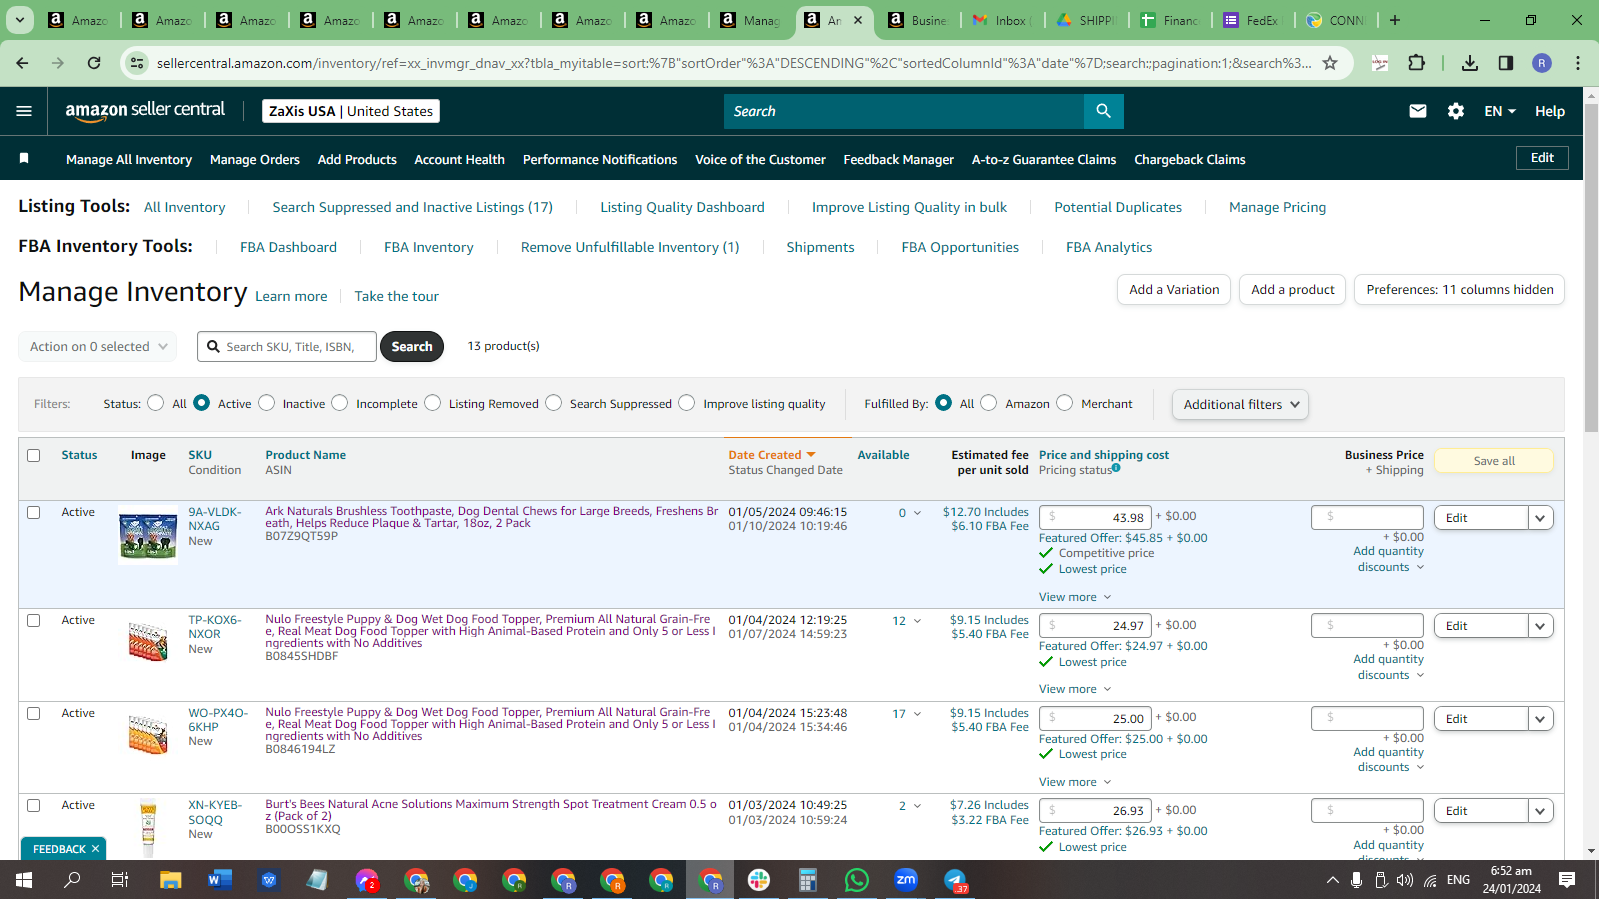Switch to the Inbox browser tab
Viewport: 1599px width, 899px height.
[x=1005, y=20]
